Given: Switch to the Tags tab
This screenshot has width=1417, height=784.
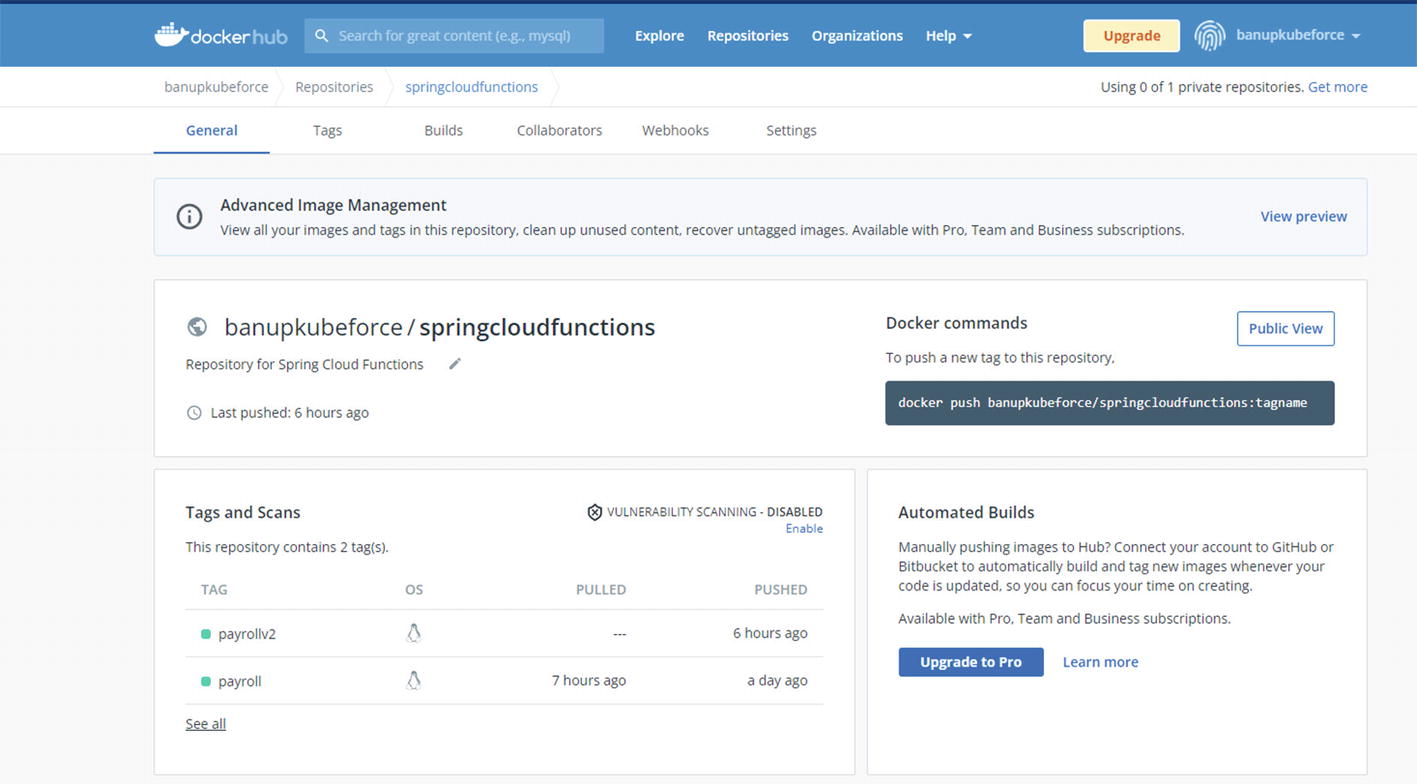Looking at the screenshot, I should click(x=327, y=130).
